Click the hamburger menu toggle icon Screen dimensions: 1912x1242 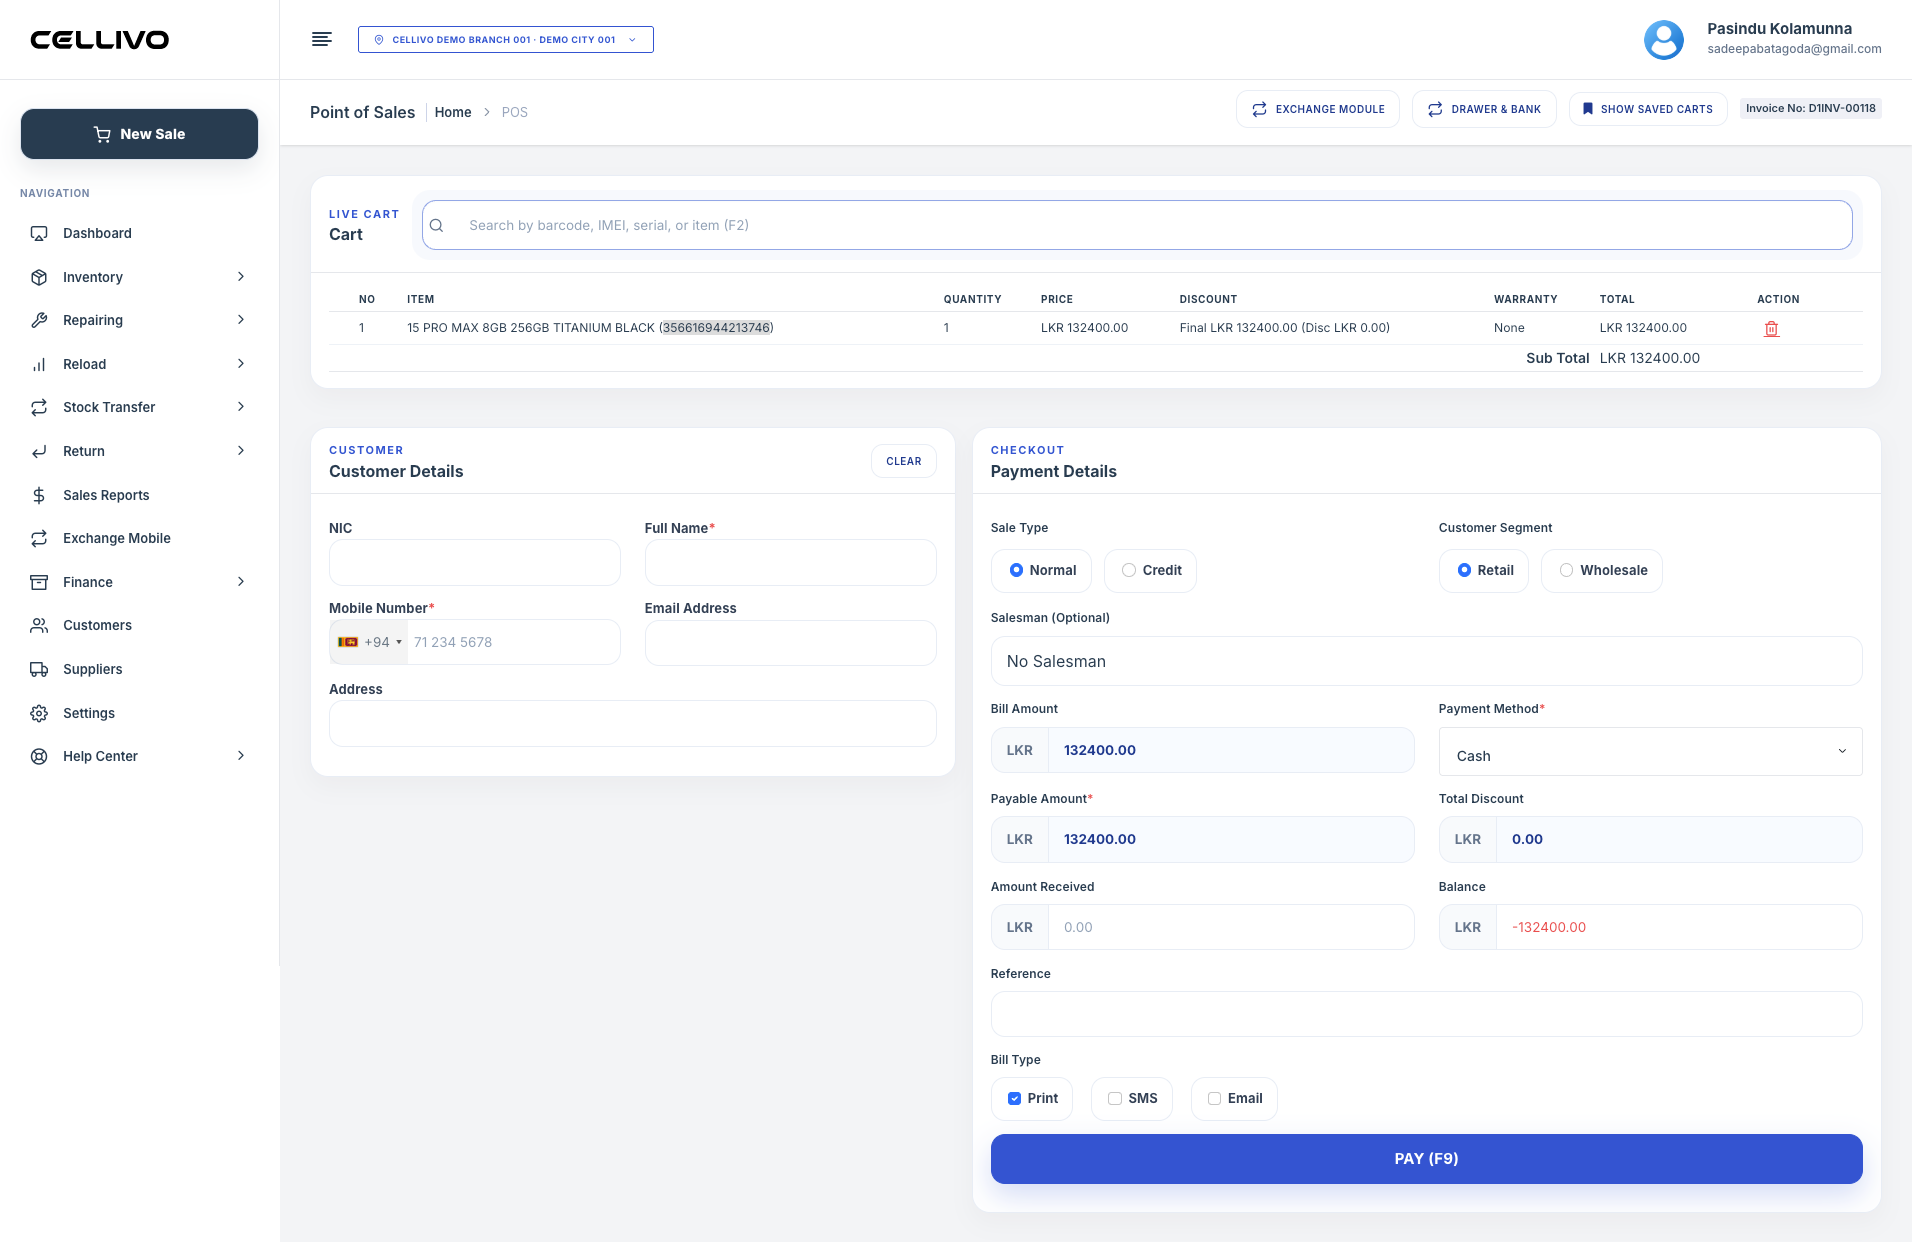tap(322, 39)
